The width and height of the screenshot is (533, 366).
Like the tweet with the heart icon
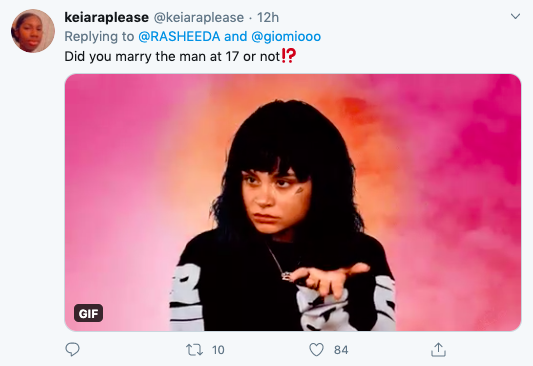316,350
